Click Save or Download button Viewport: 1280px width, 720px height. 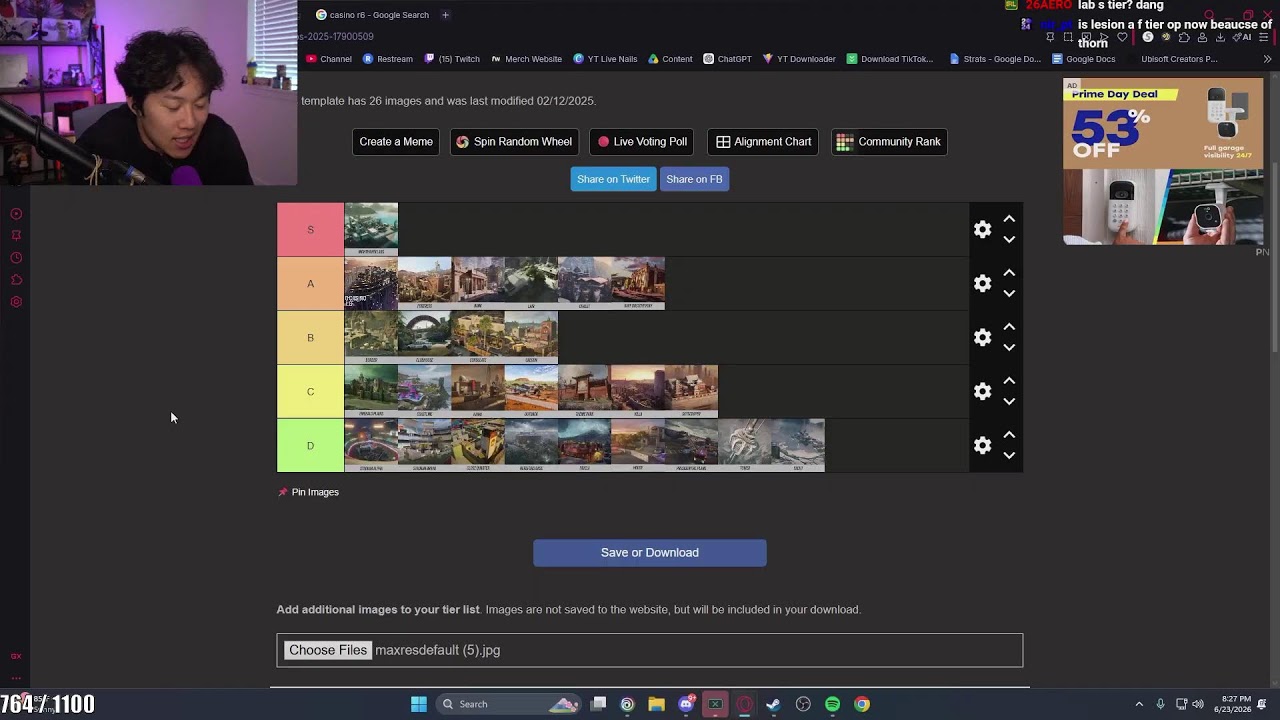(650, 553)
